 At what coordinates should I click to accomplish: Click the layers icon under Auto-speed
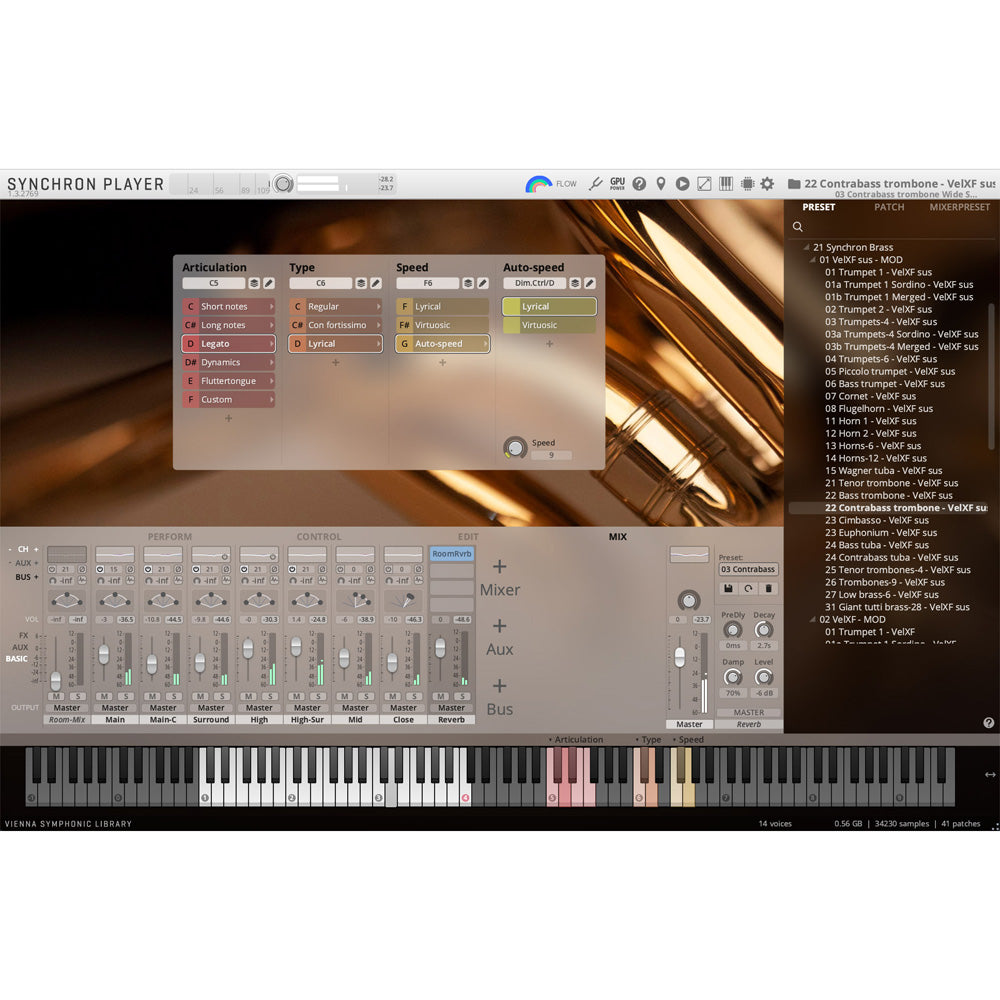pyautogui.click(x=575, y=283)
